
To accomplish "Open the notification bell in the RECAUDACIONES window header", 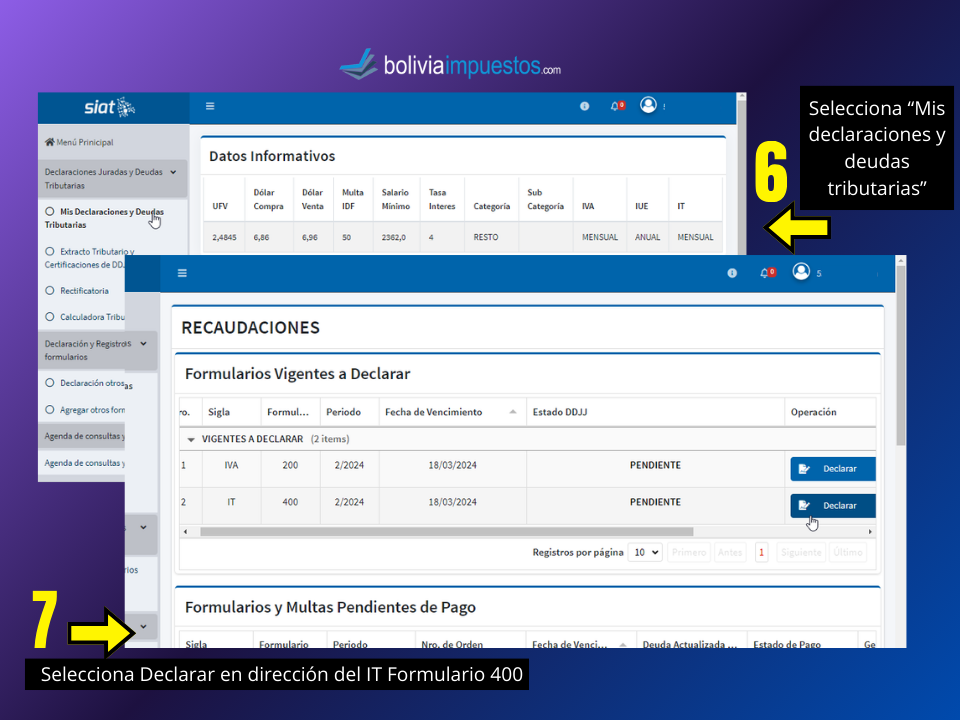I will 766,272.
